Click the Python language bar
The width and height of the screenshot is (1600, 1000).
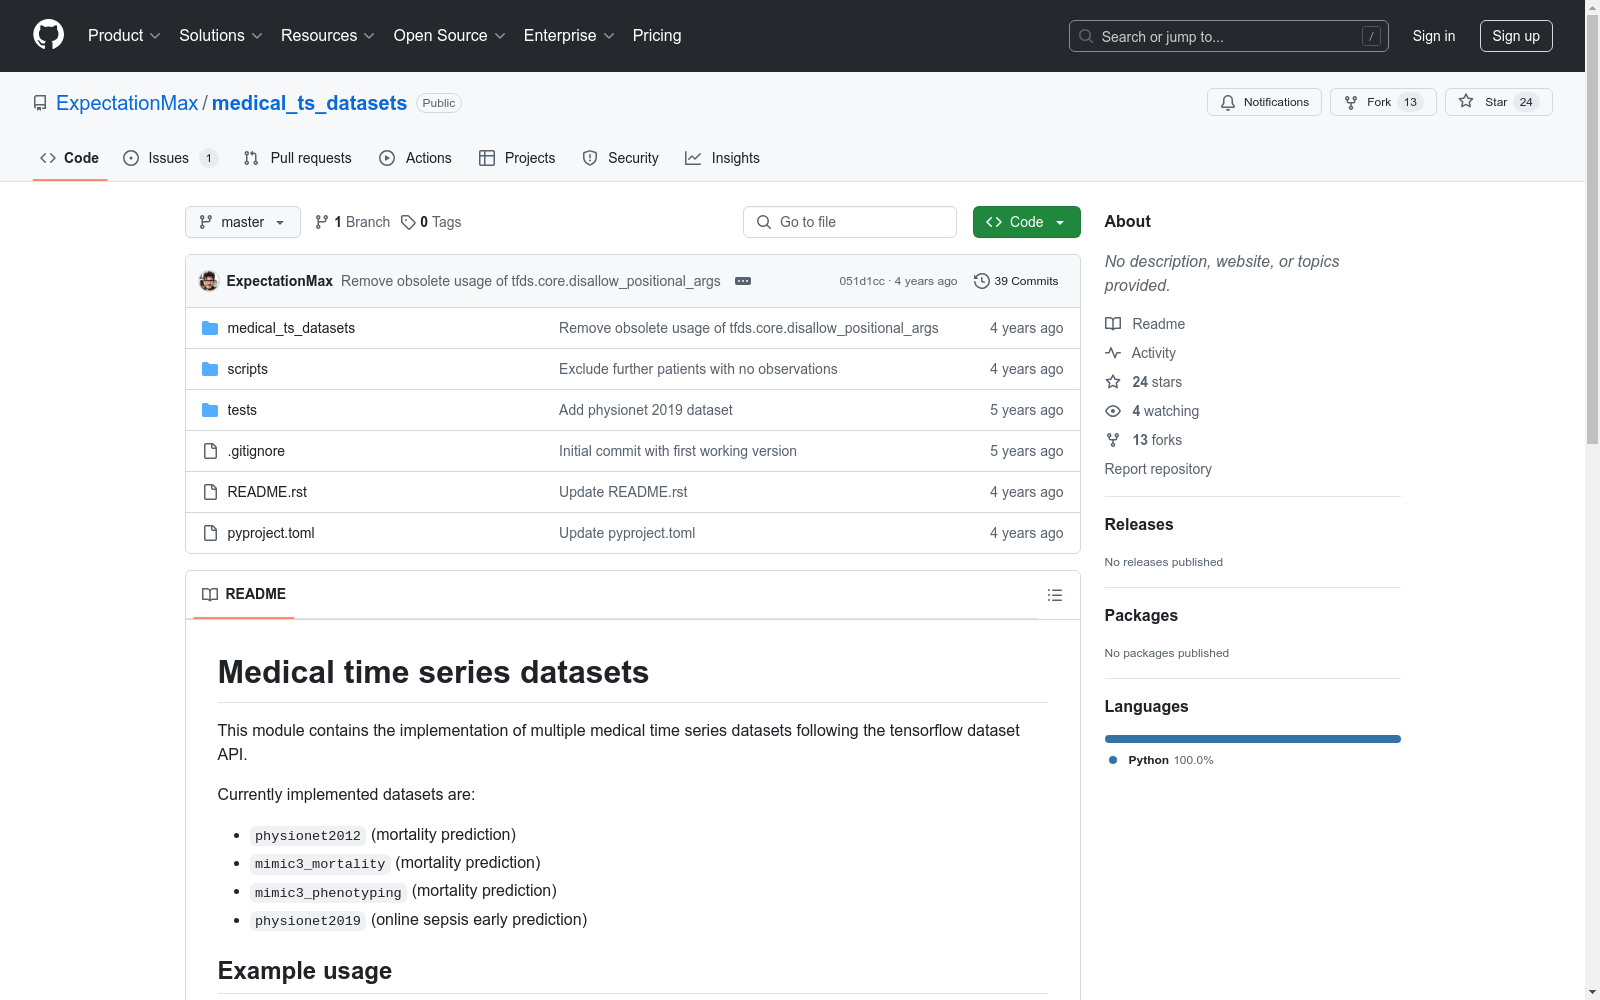coord(1253,739)
